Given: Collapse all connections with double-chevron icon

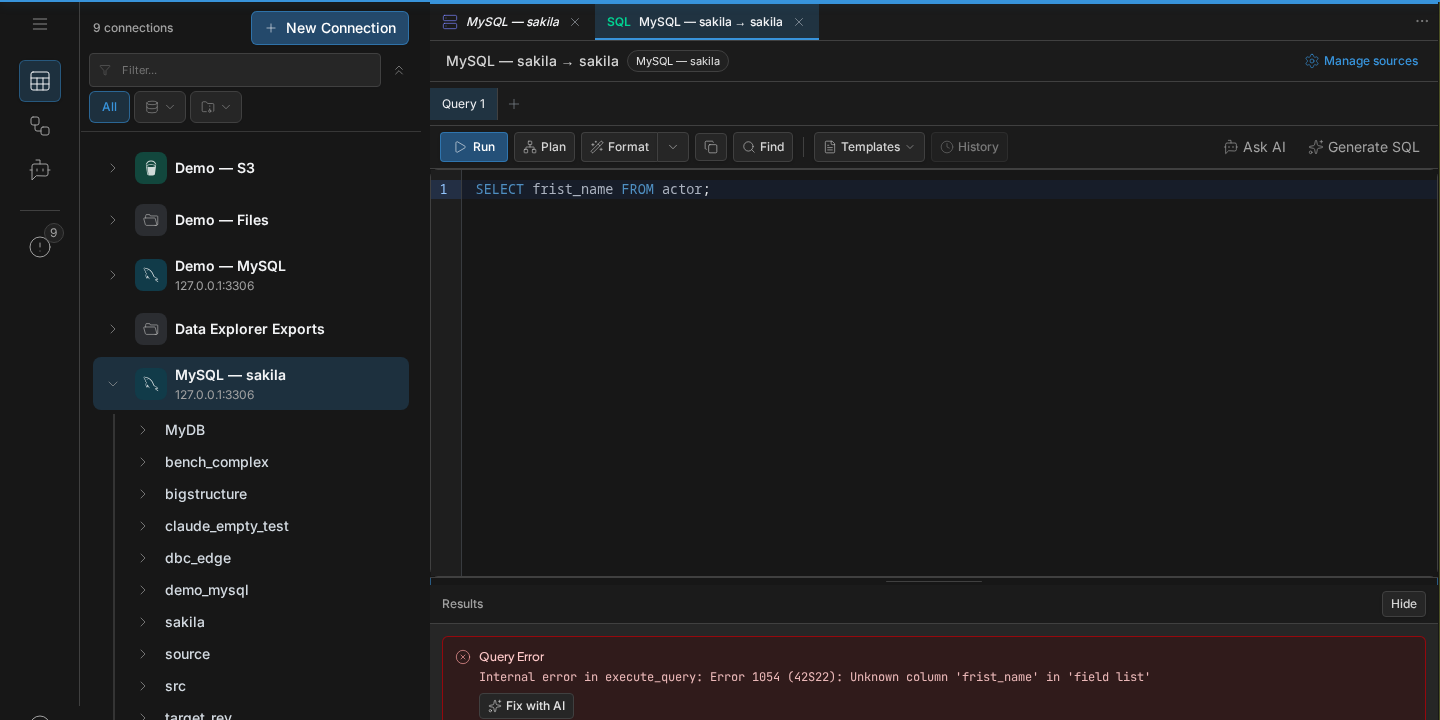Looking at the screenshot, I should click(x=399, y=70).
